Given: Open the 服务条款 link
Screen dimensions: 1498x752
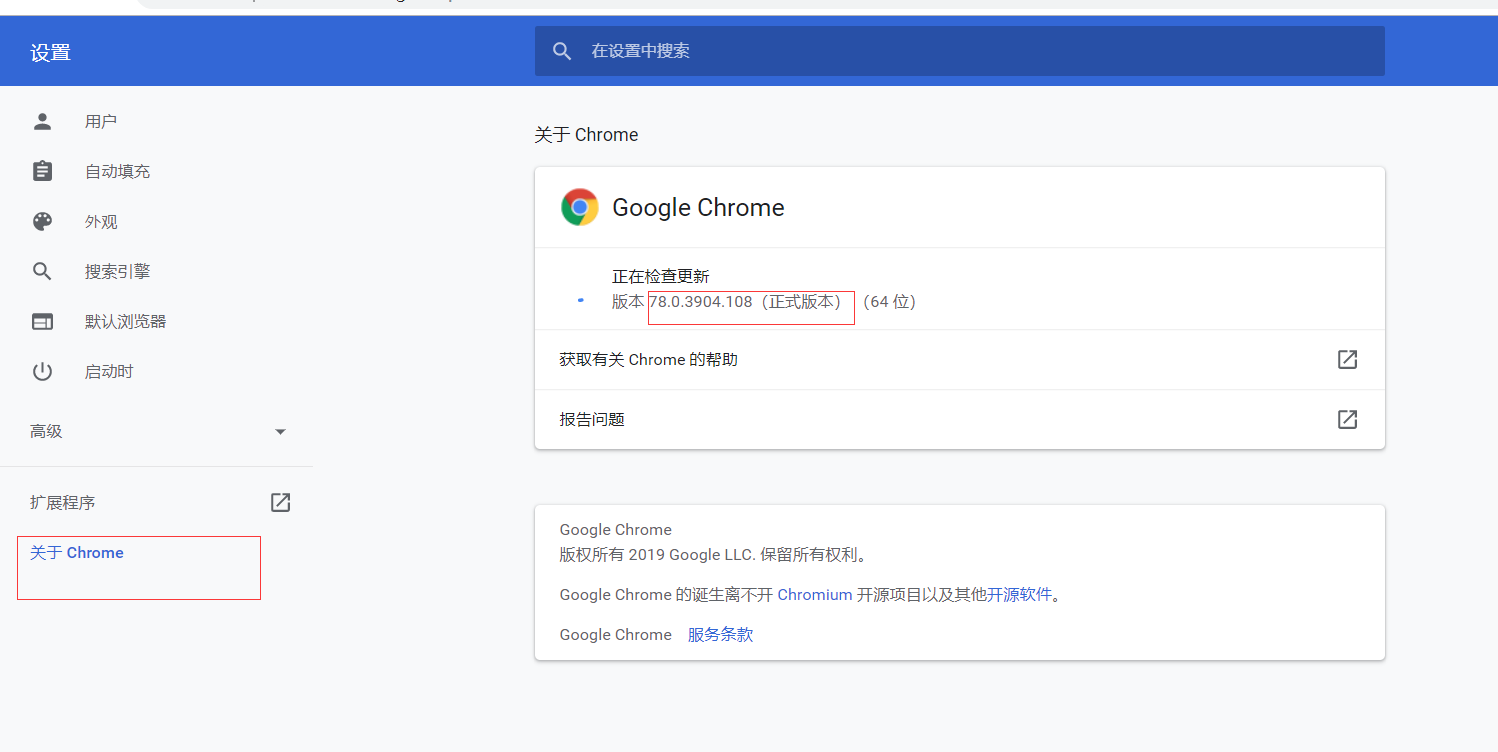Looking at the screenshot, I should click(720, 634).
